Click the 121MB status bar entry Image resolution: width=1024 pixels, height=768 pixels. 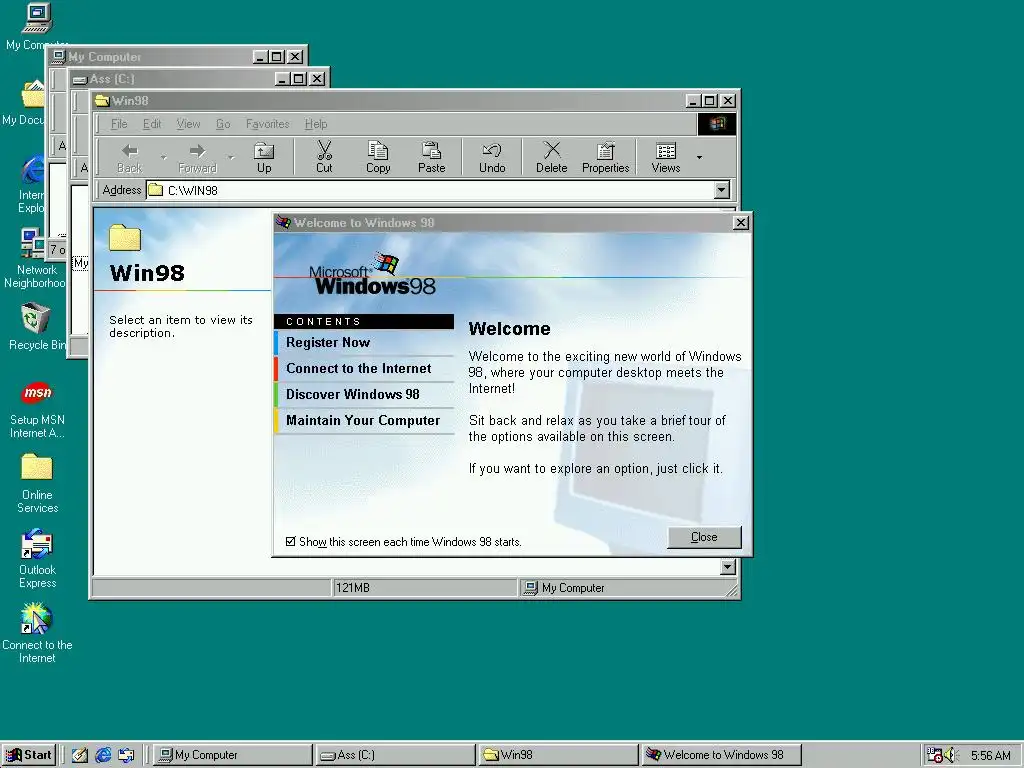click(424, 588)
